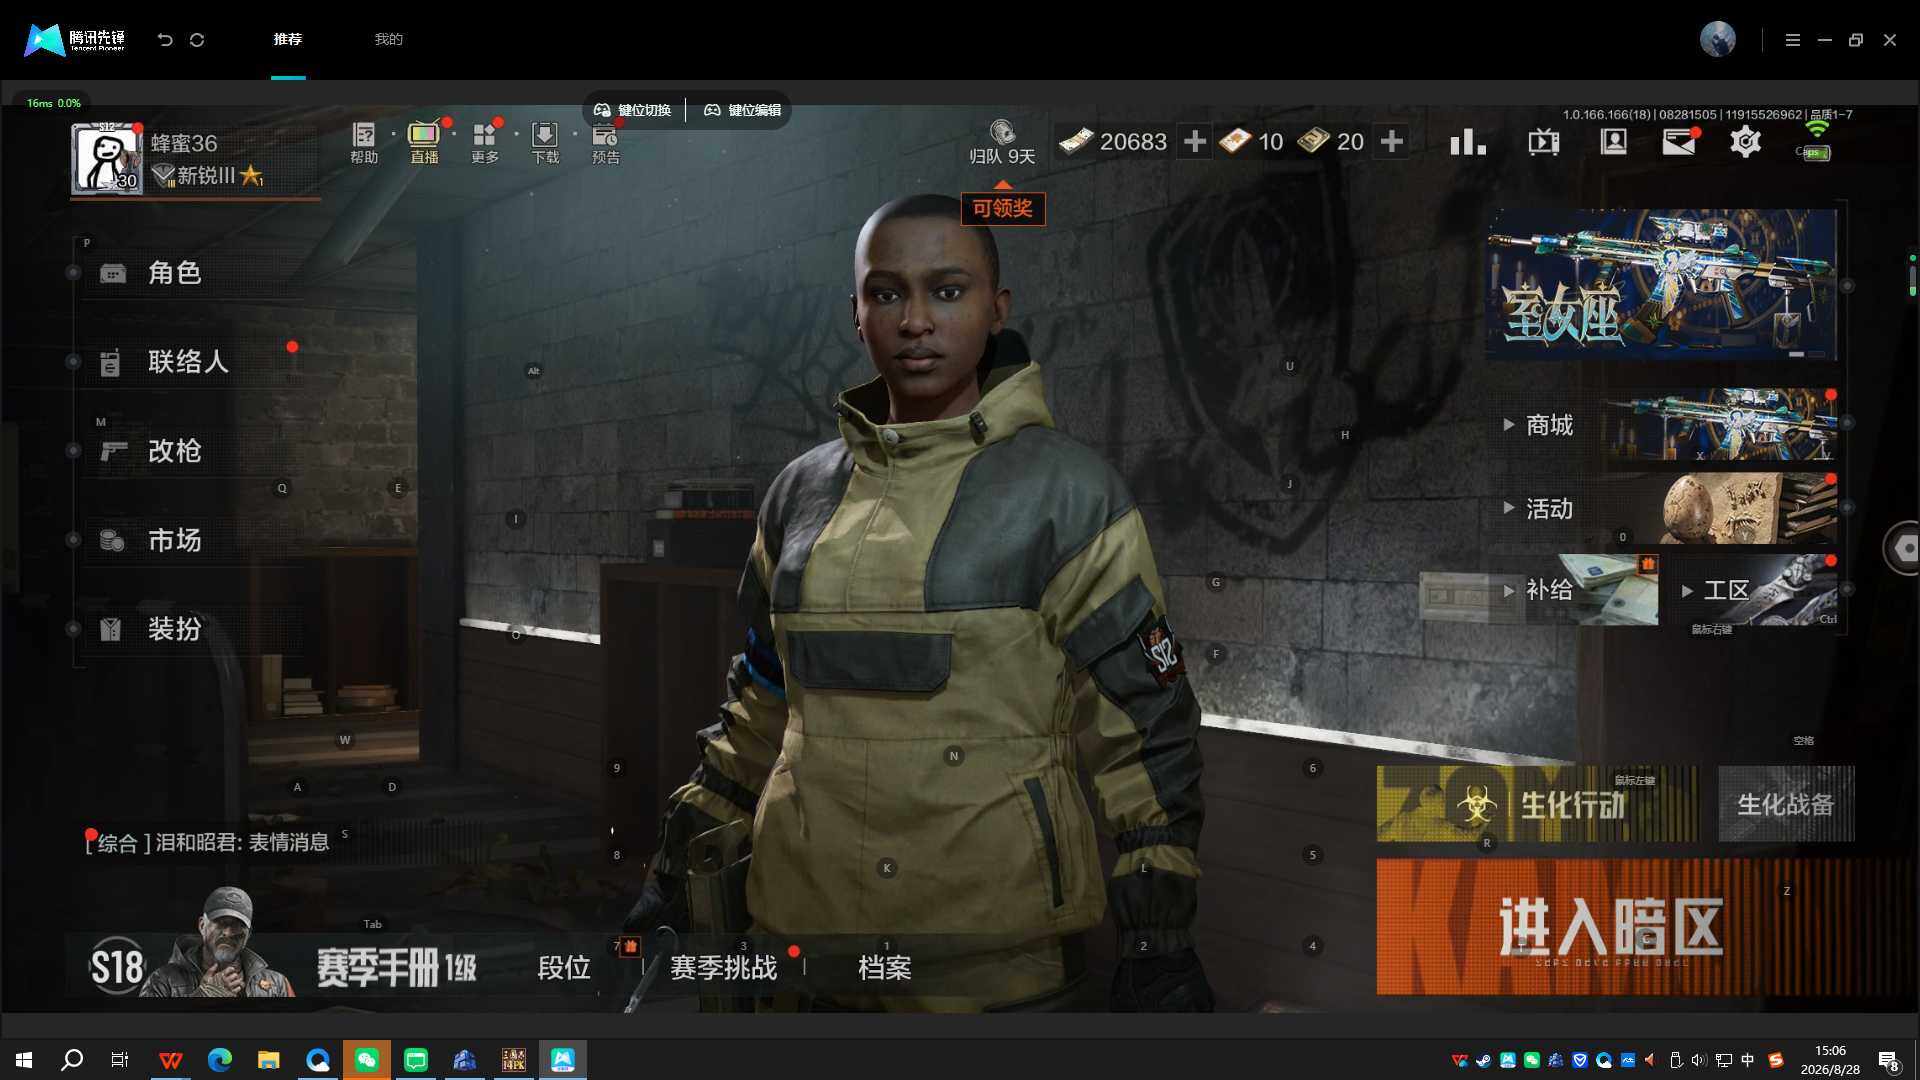Open game settings gear icon
This screenshot has height=1080, width=1920.
[1745, 142]
